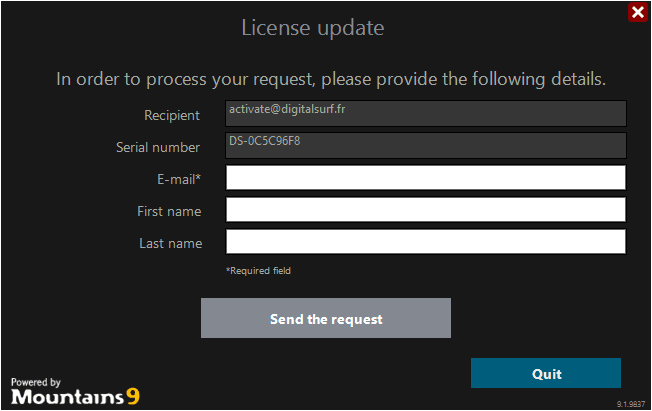Image resolution: width=652 pixels, height=411 pixels.
Task: Click the Quit button
Action: pos(546,373)
